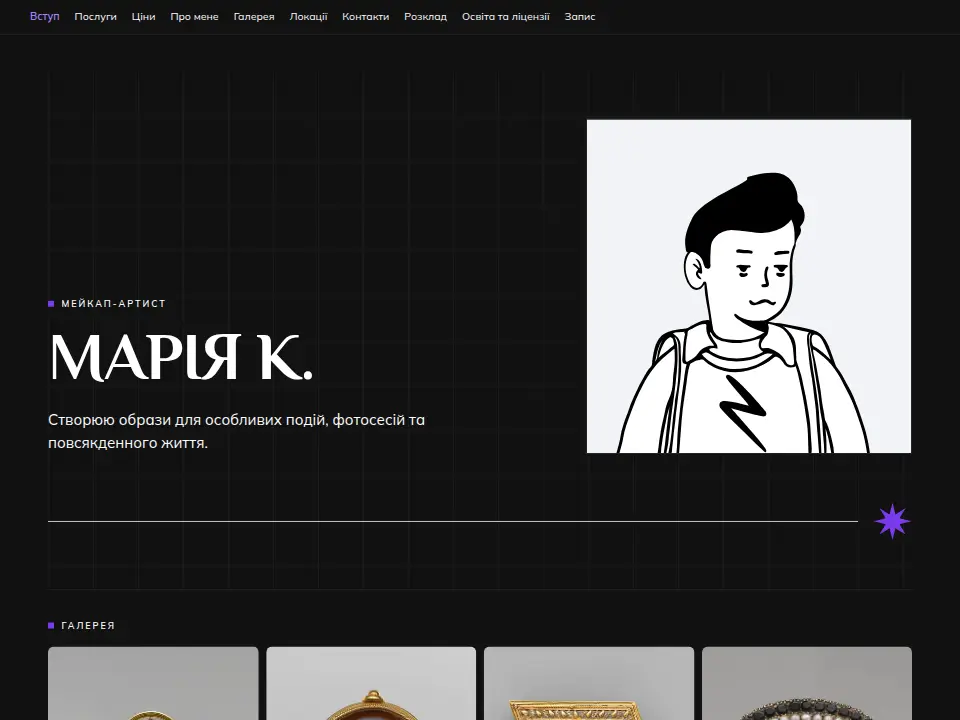960x720 pixels.
Task: Select Галерея in the top navigation
Action: (x=254, y=17)
